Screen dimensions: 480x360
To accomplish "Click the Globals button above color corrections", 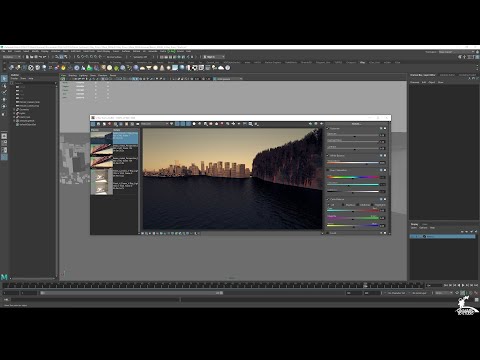I will (x=356, y=124).
